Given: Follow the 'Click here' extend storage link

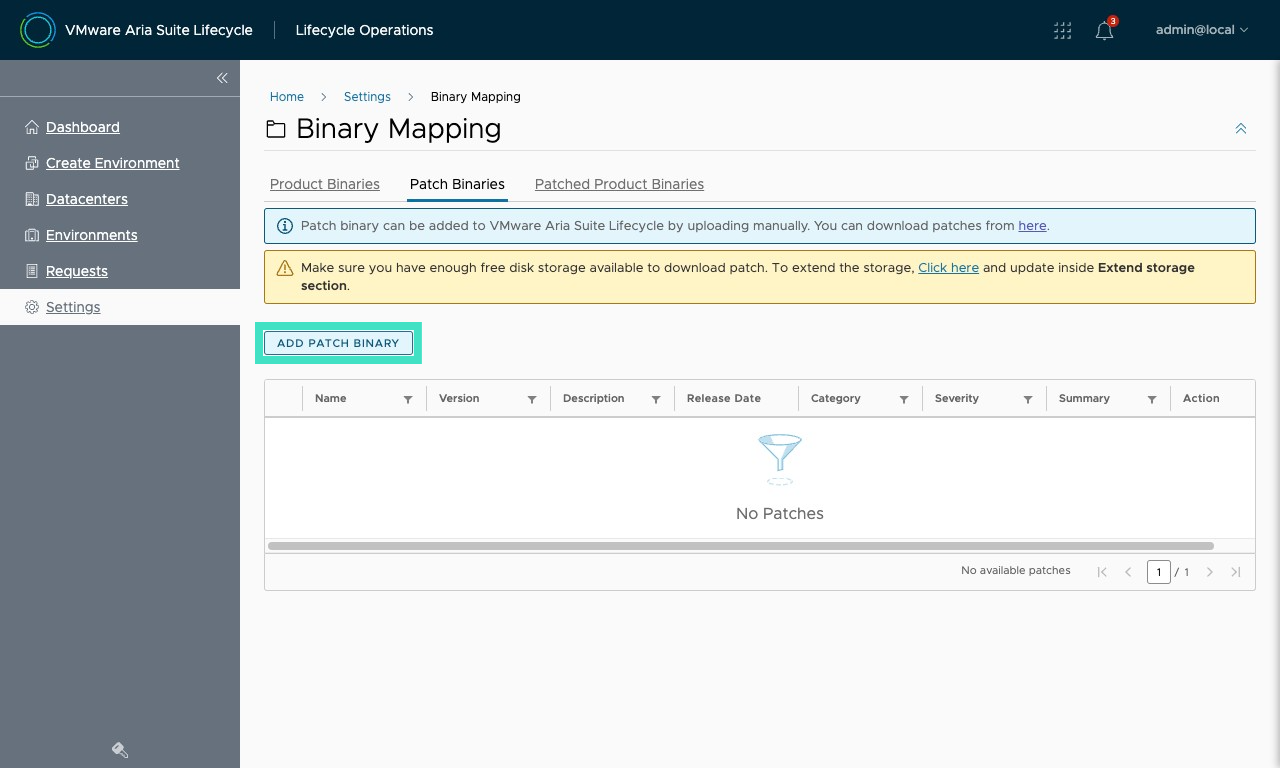Looking at the screenshot, I should pos(948,268).
